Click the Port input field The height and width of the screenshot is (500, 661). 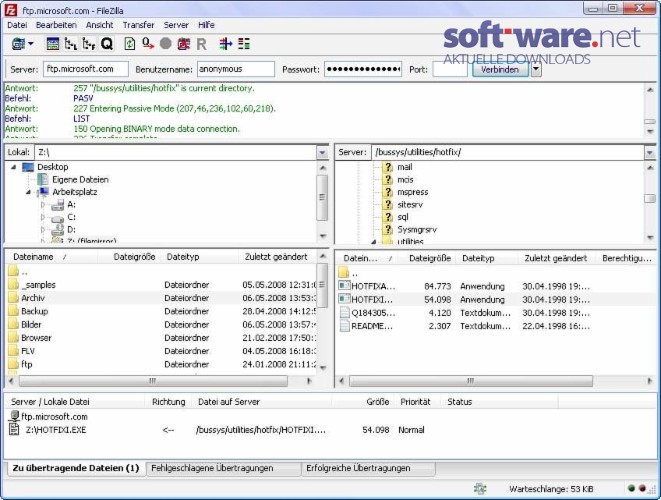tap(450, 69)
